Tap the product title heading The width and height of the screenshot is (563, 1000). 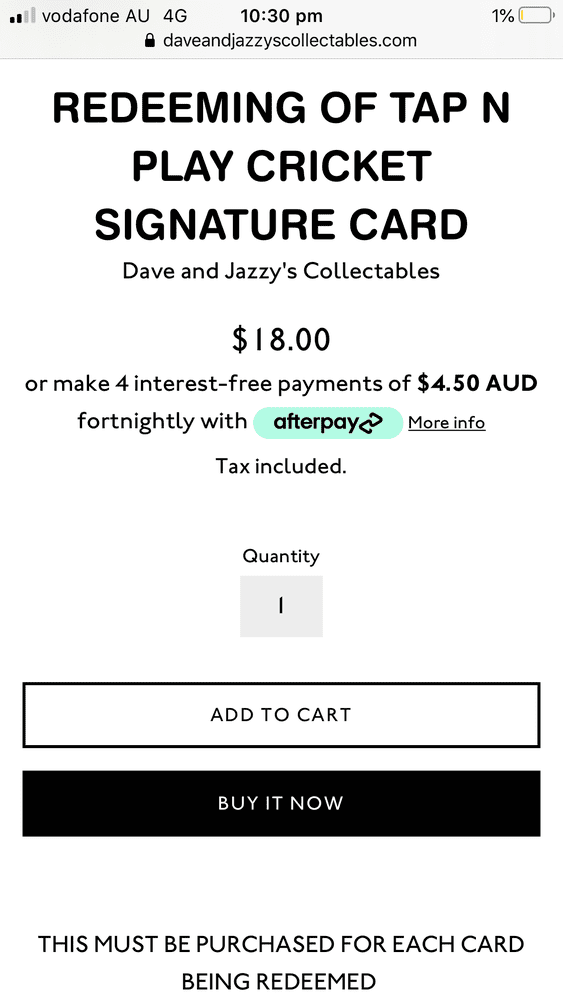(x=281, y=166)
